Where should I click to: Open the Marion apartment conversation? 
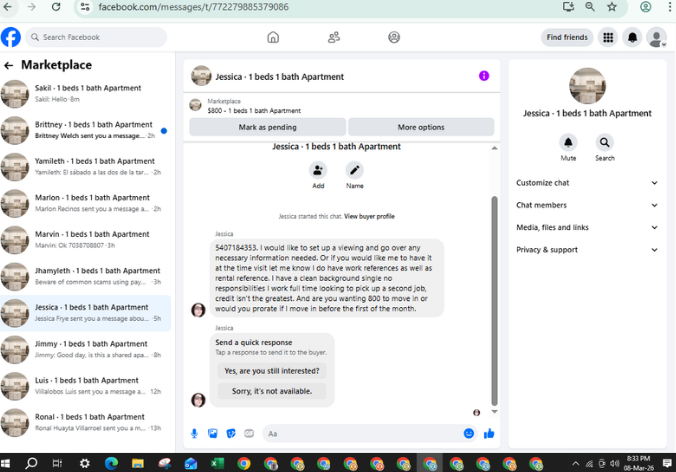(85, 203)
